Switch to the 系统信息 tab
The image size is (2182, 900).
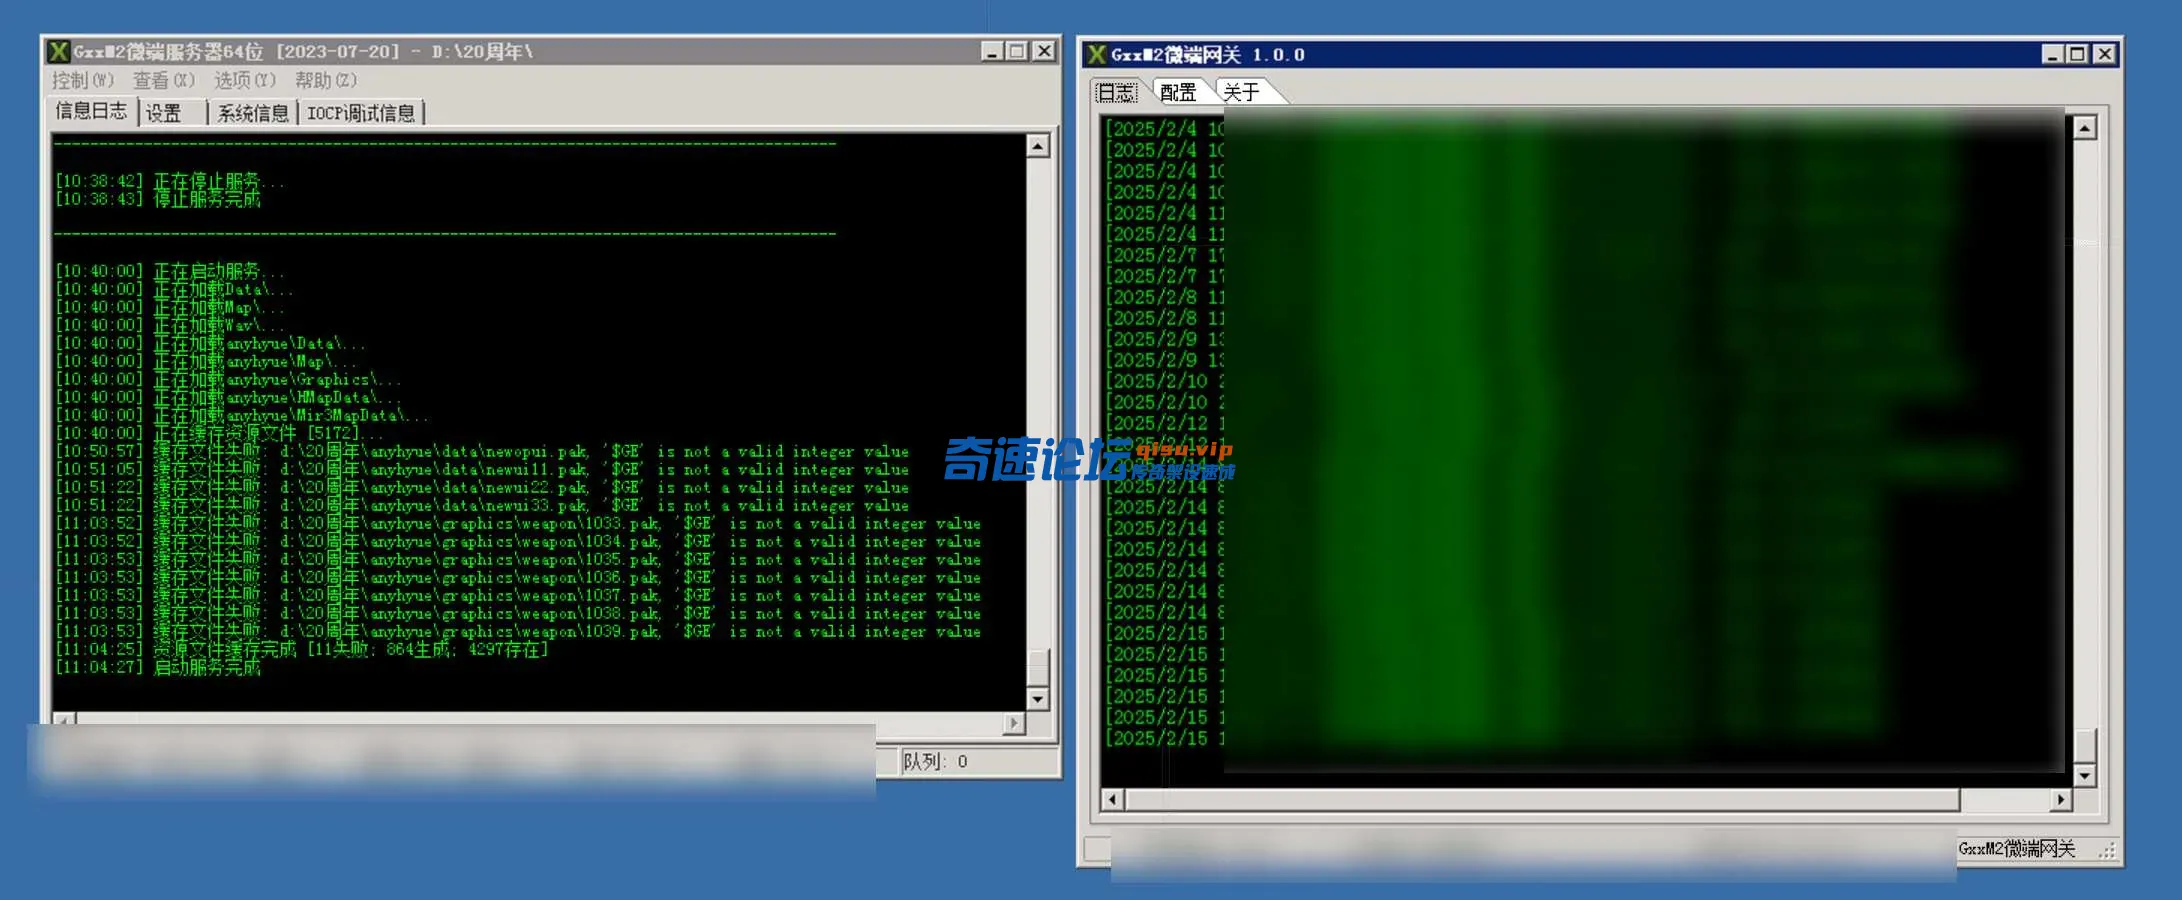pos(253,113)
